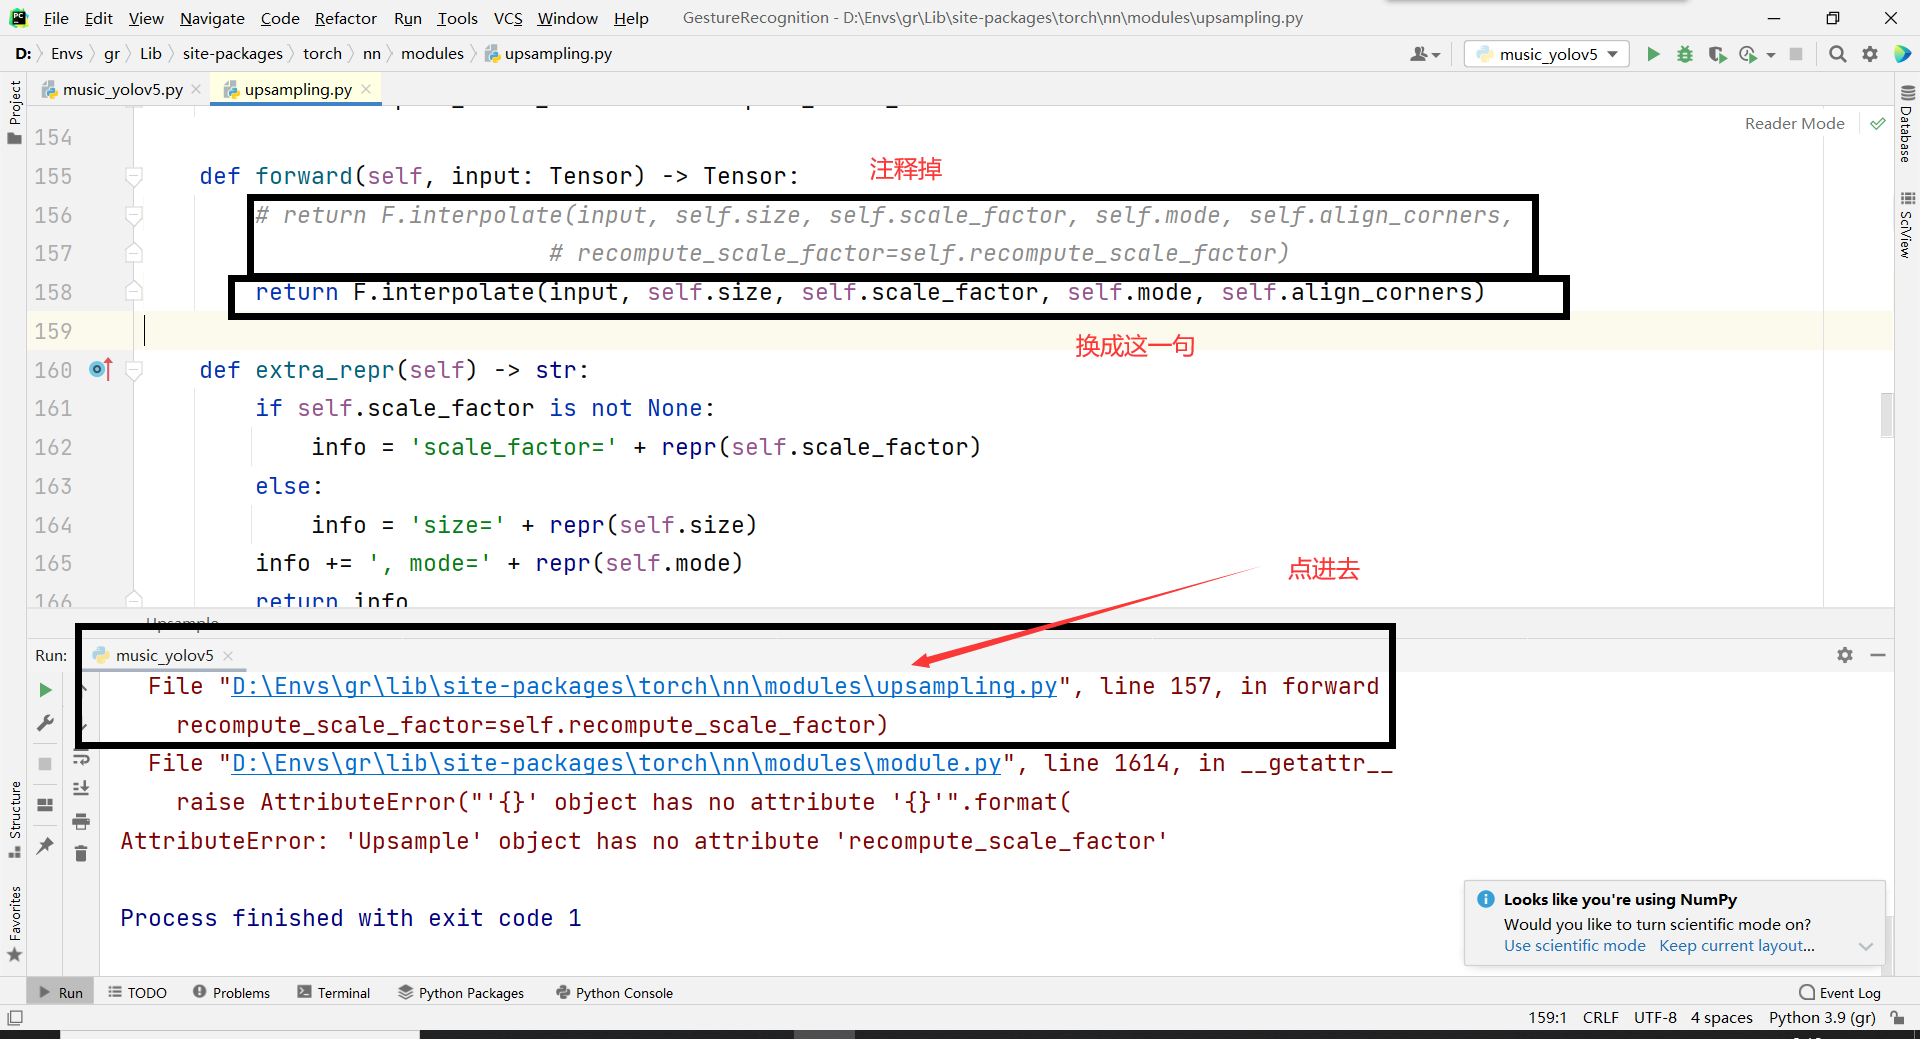
Task: Open the Python Packages tool tab
Action: [x=461, y=993]
